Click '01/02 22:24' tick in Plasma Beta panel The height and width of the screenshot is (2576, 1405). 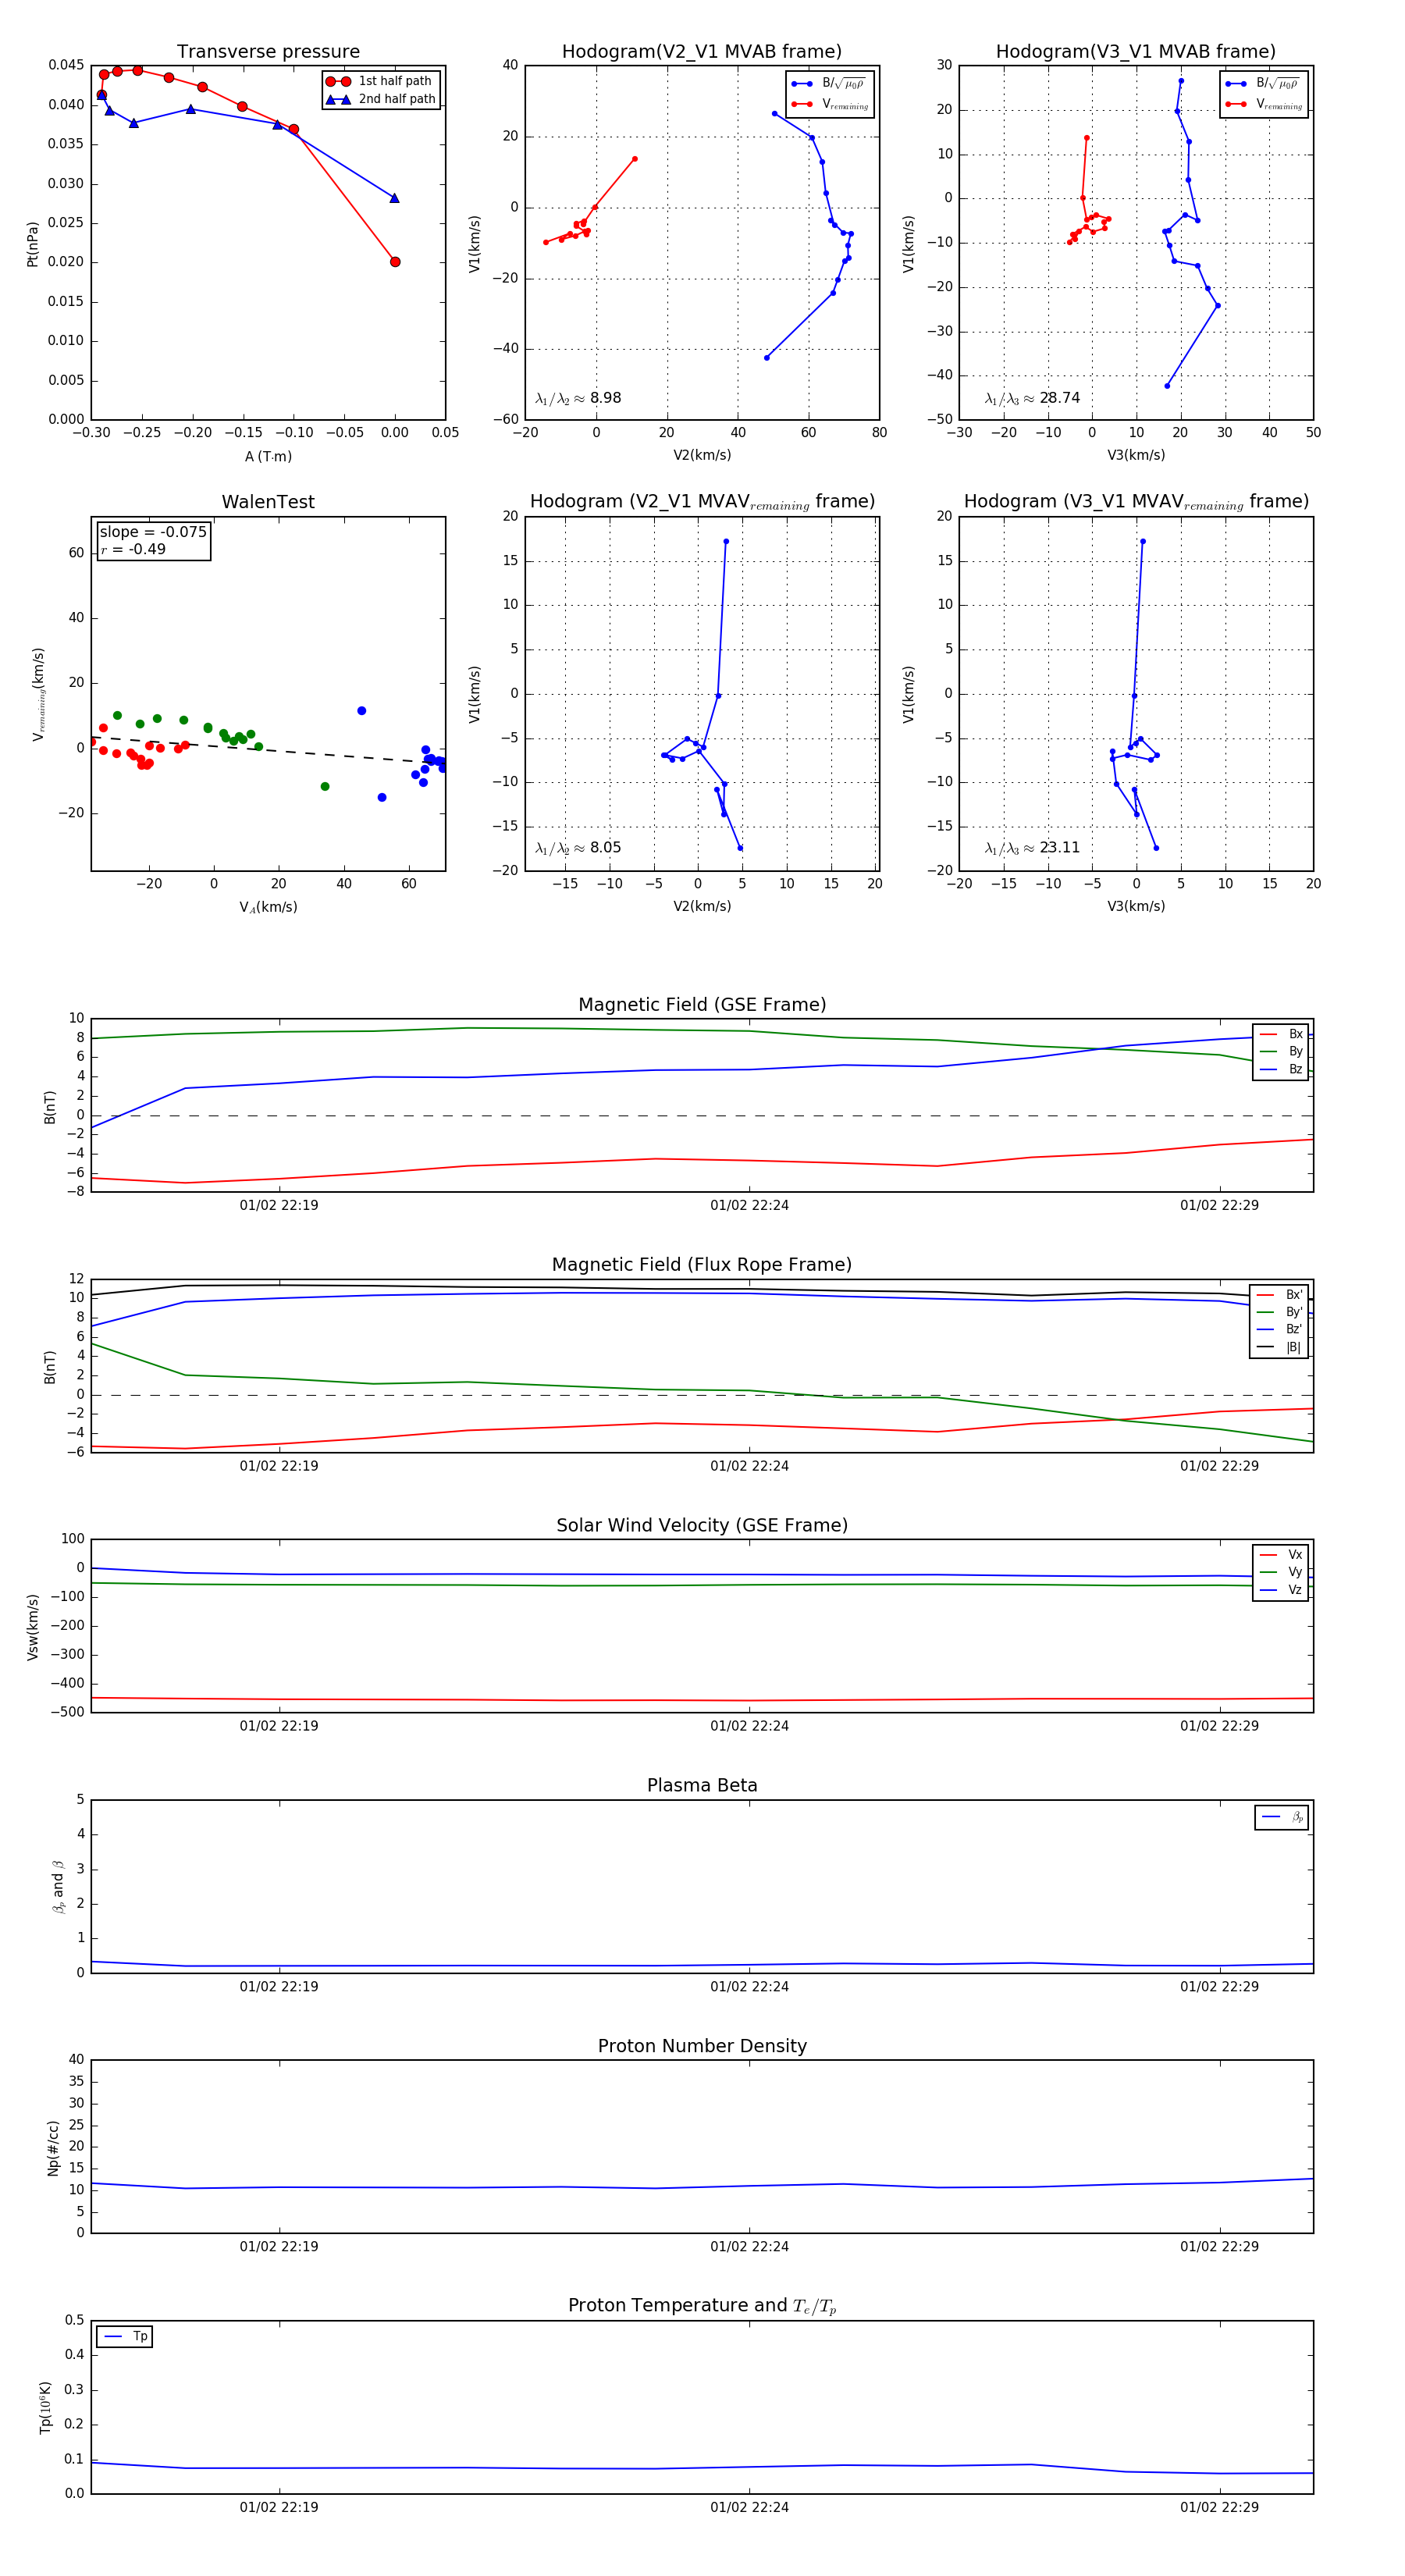point(749,1987)
